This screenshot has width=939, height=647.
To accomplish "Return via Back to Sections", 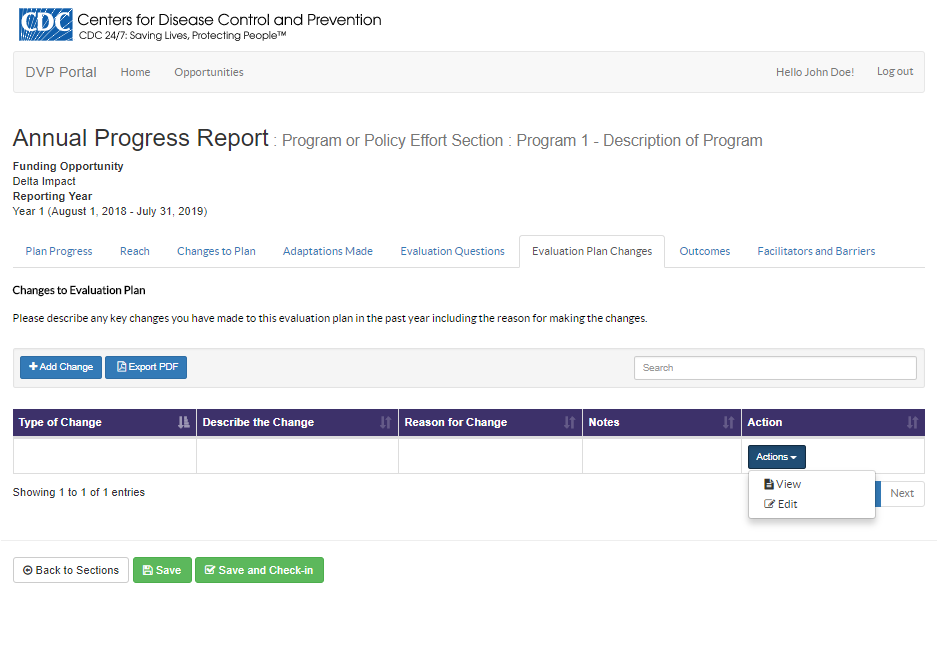I will point(71,570).
